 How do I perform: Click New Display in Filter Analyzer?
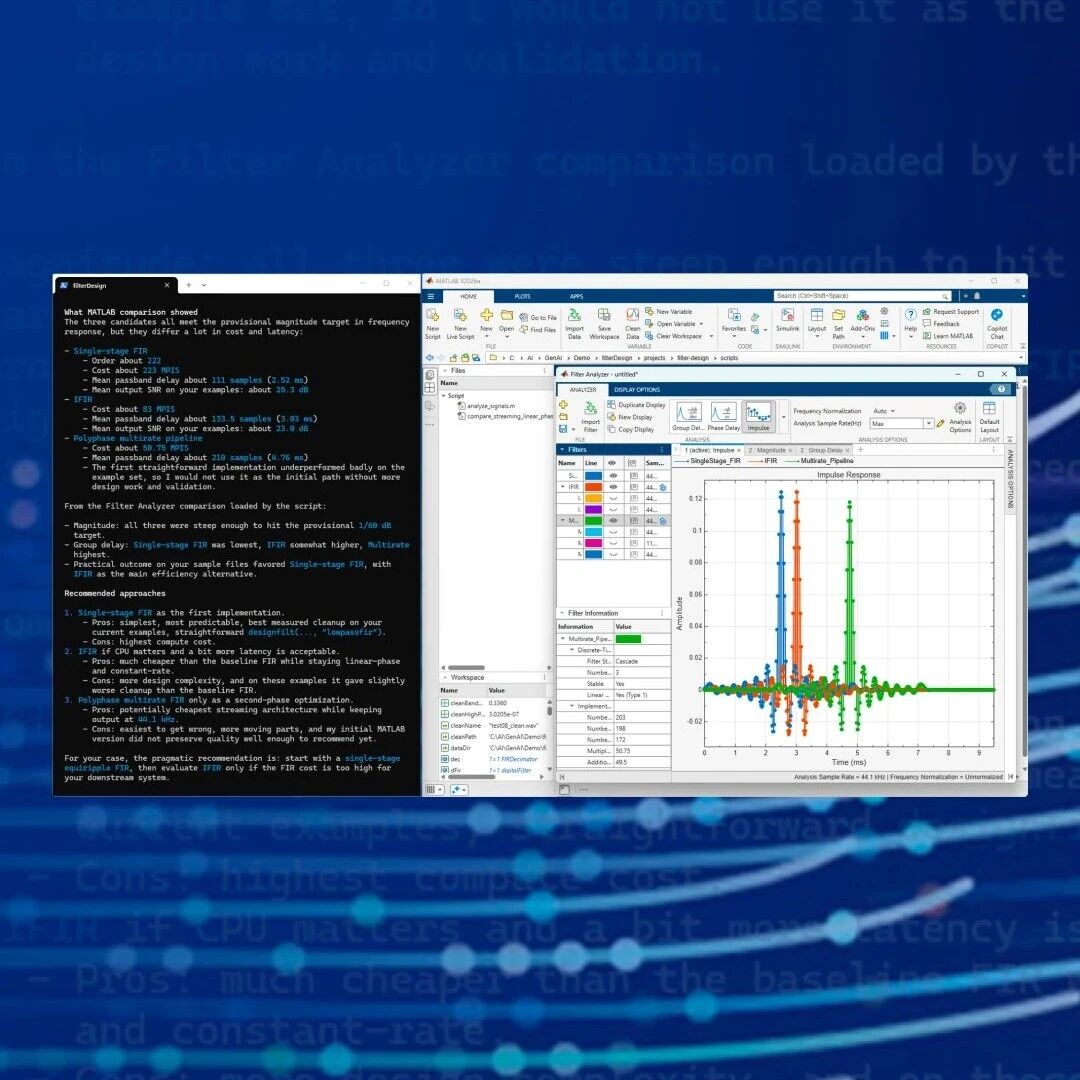[630, 417]
